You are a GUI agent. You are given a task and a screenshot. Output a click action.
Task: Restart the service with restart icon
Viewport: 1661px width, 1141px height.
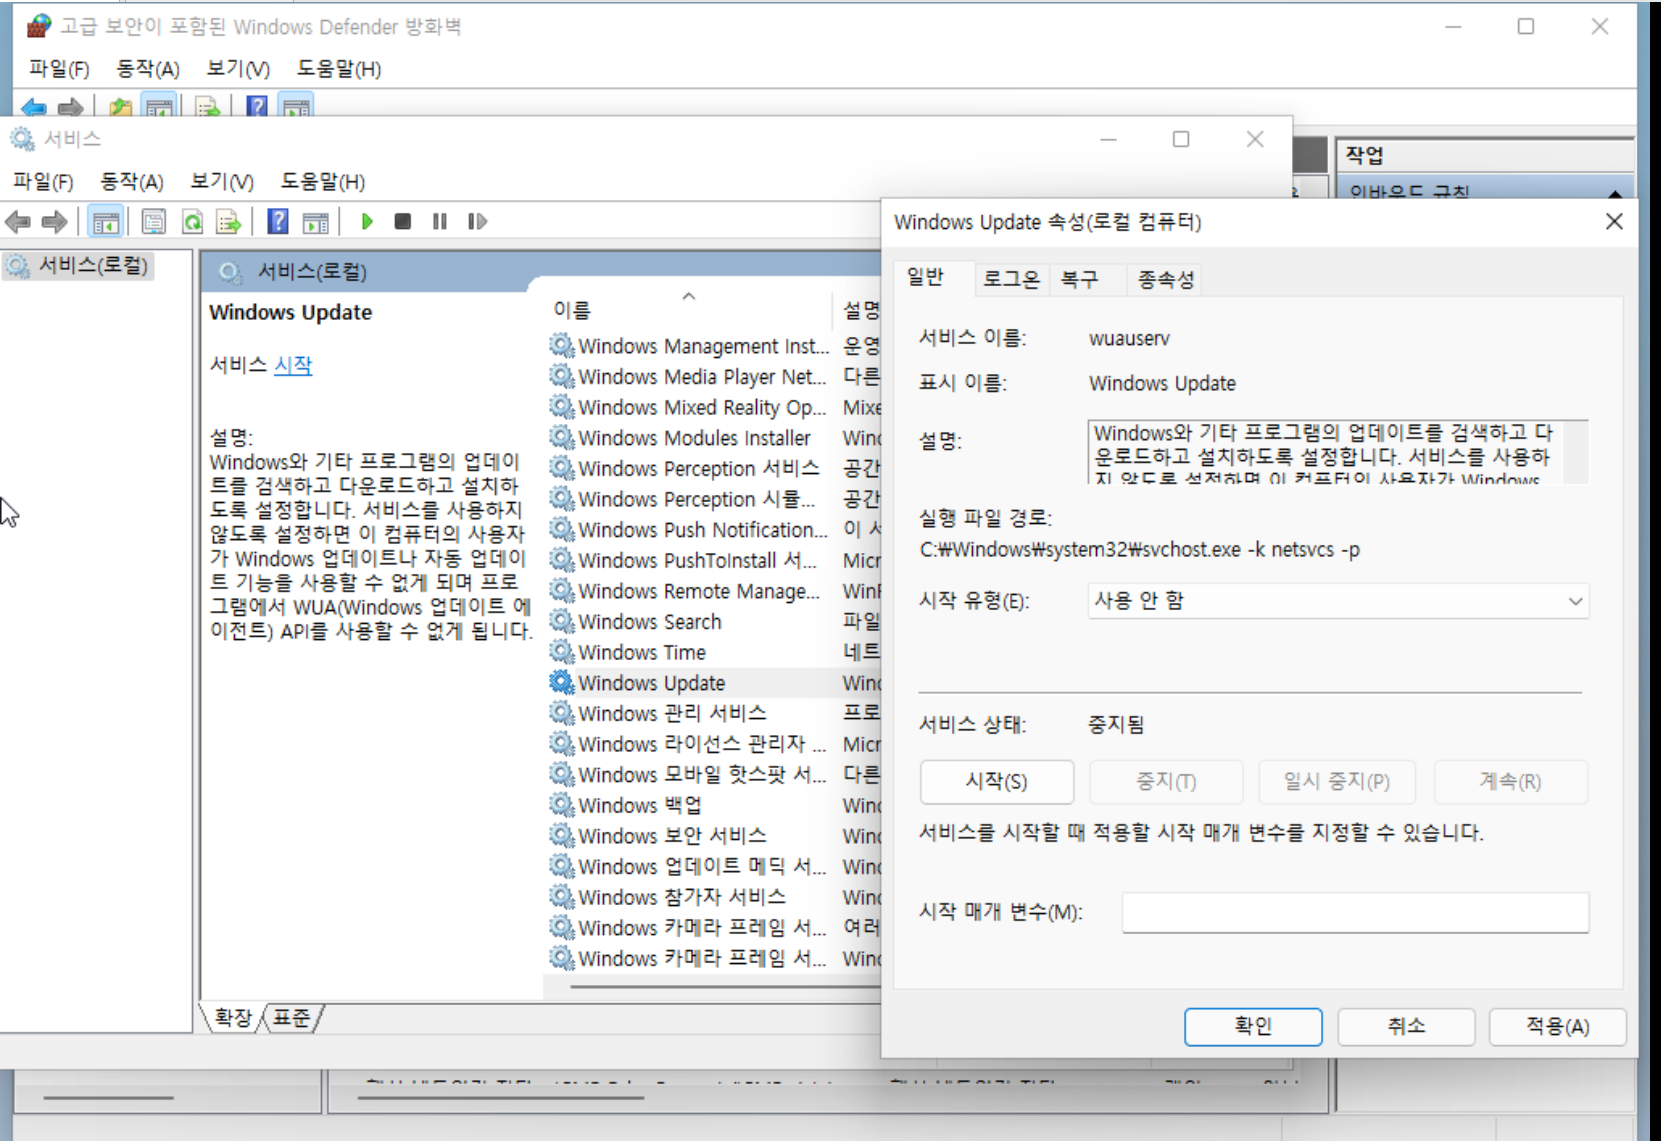click(x=477, y=222)
